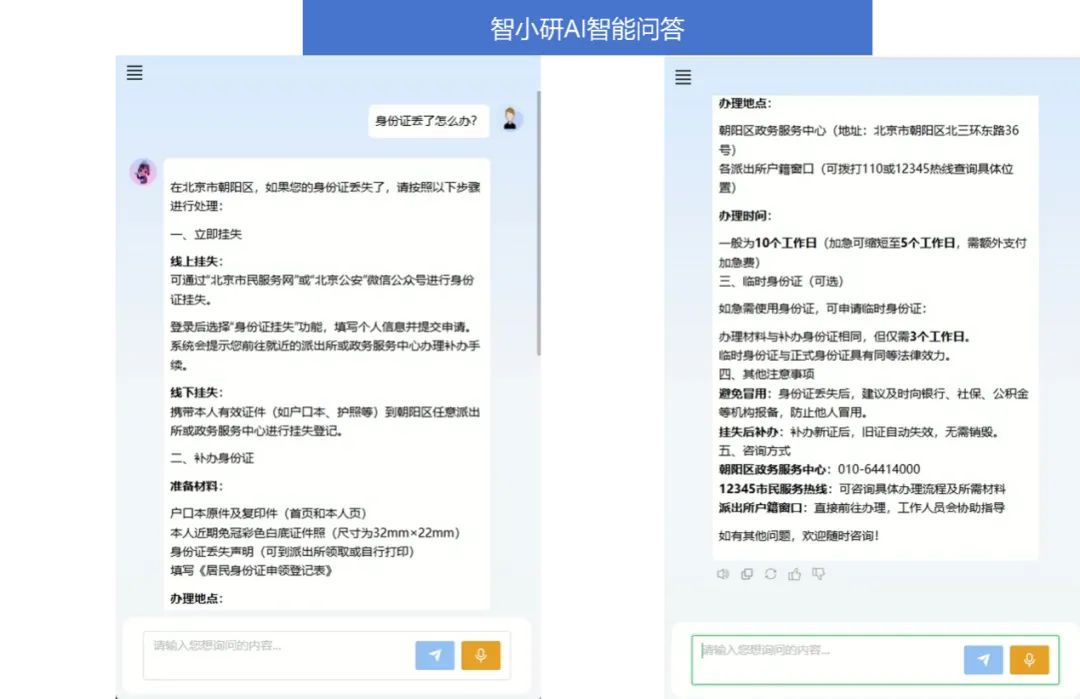Regenerate the AI response

pyautogui.click(x=771, y=574)
